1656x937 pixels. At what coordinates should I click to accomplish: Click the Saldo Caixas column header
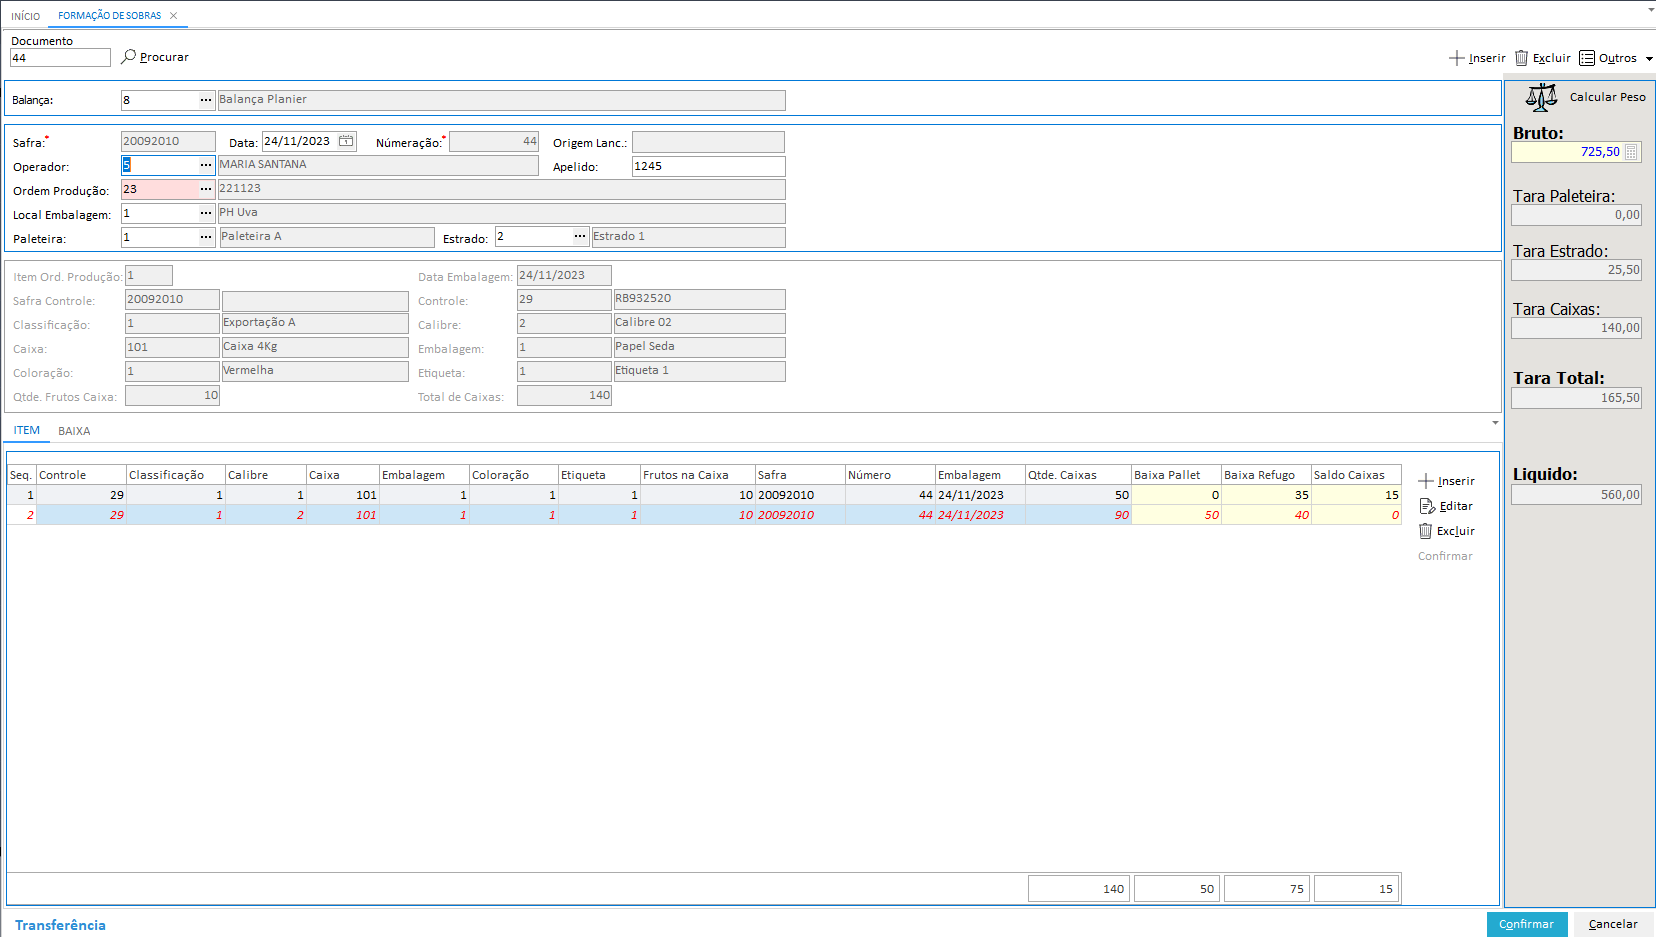click(x=1356, y=475)
